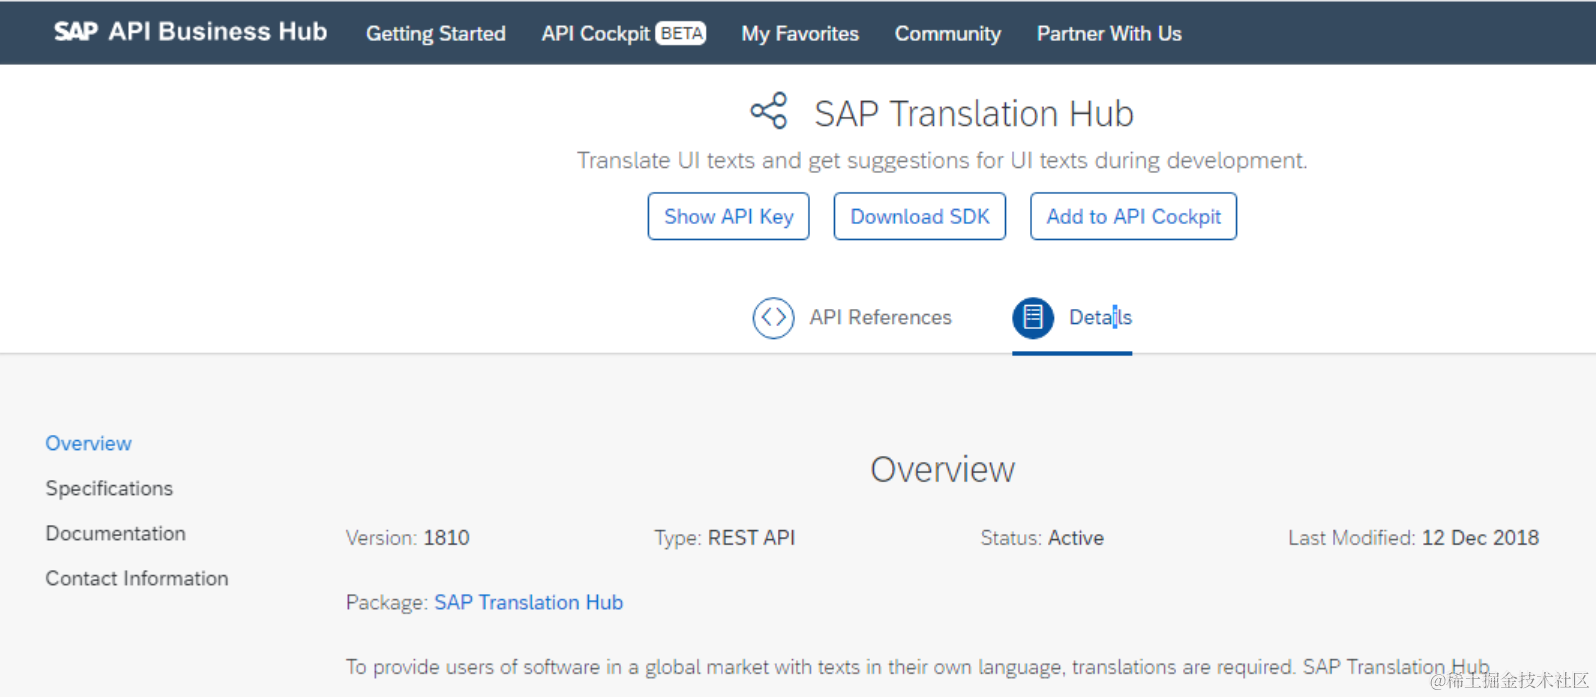Open the SAP Translation Hub package link

pyautogui.click(x=528, y=602)
